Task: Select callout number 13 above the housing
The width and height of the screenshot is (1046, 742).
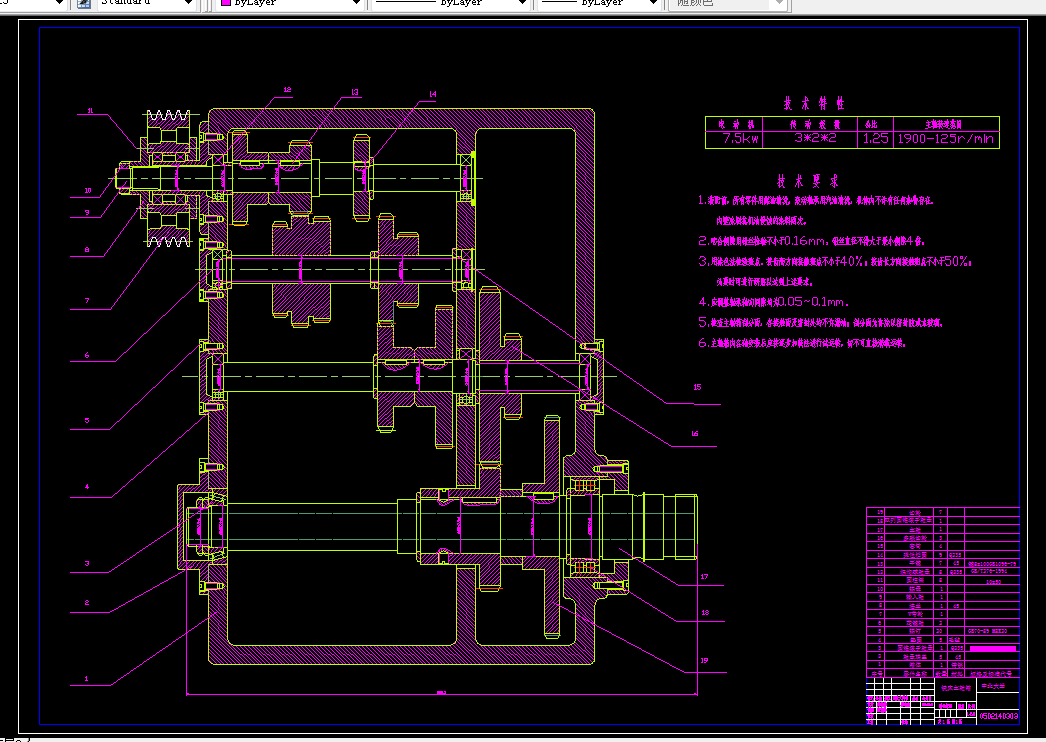Action: pyautogui.click(x=355, y=92)
